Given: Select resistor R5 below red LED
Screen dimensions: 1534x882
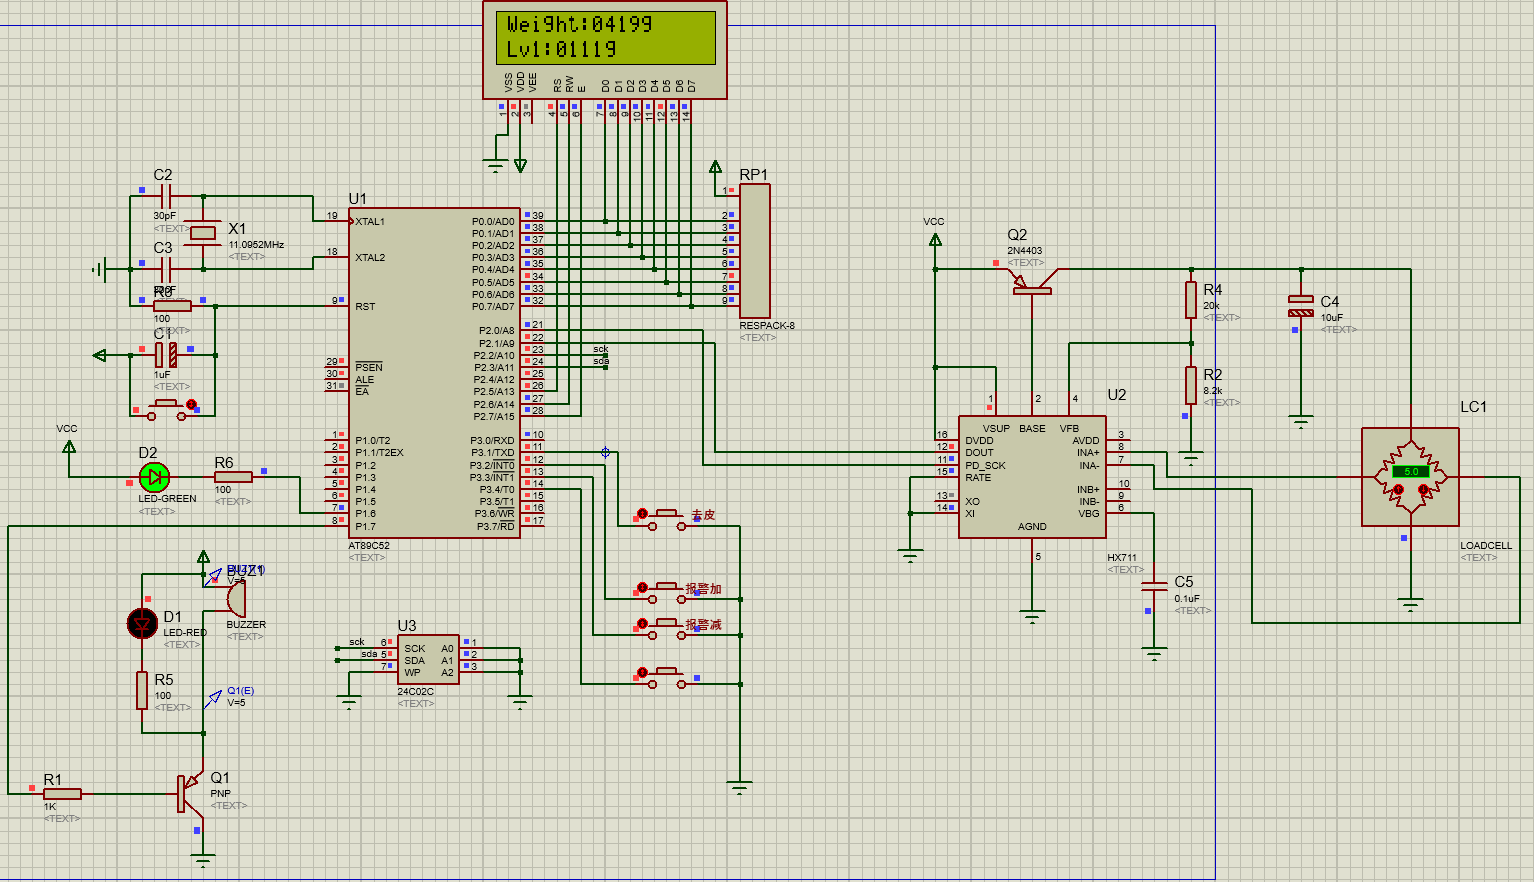Looking at the screenshot, I should 143,690.
